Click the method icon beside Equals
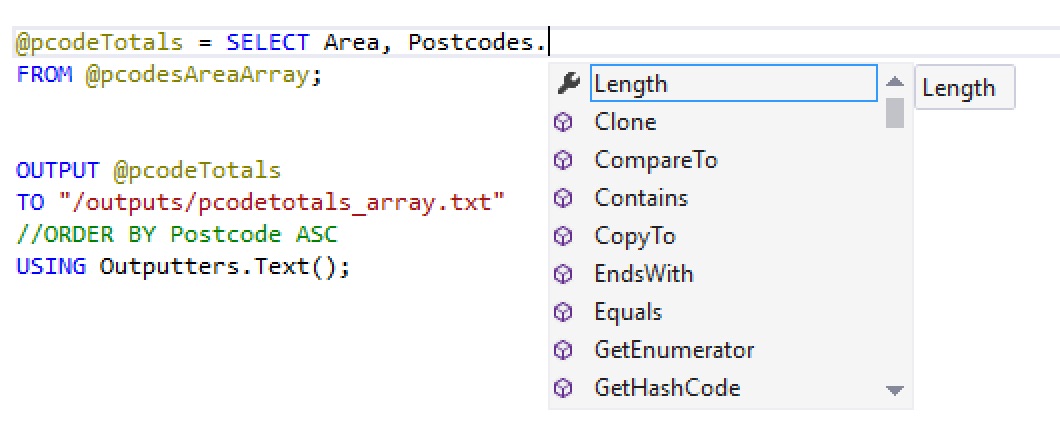 tap(564, 312)
